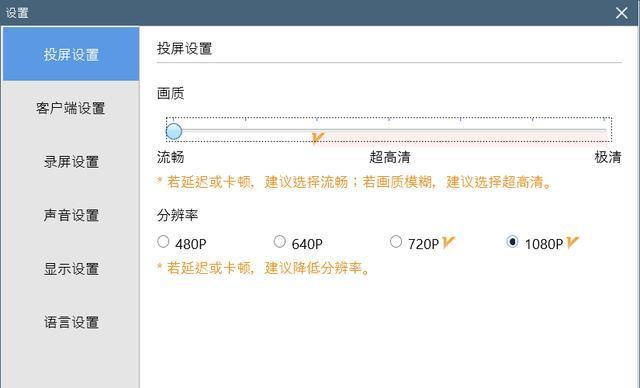Open the 投屏设置 tab in sidebar
The width and height of the screenshot is (640, 388).
coord(71,54)
